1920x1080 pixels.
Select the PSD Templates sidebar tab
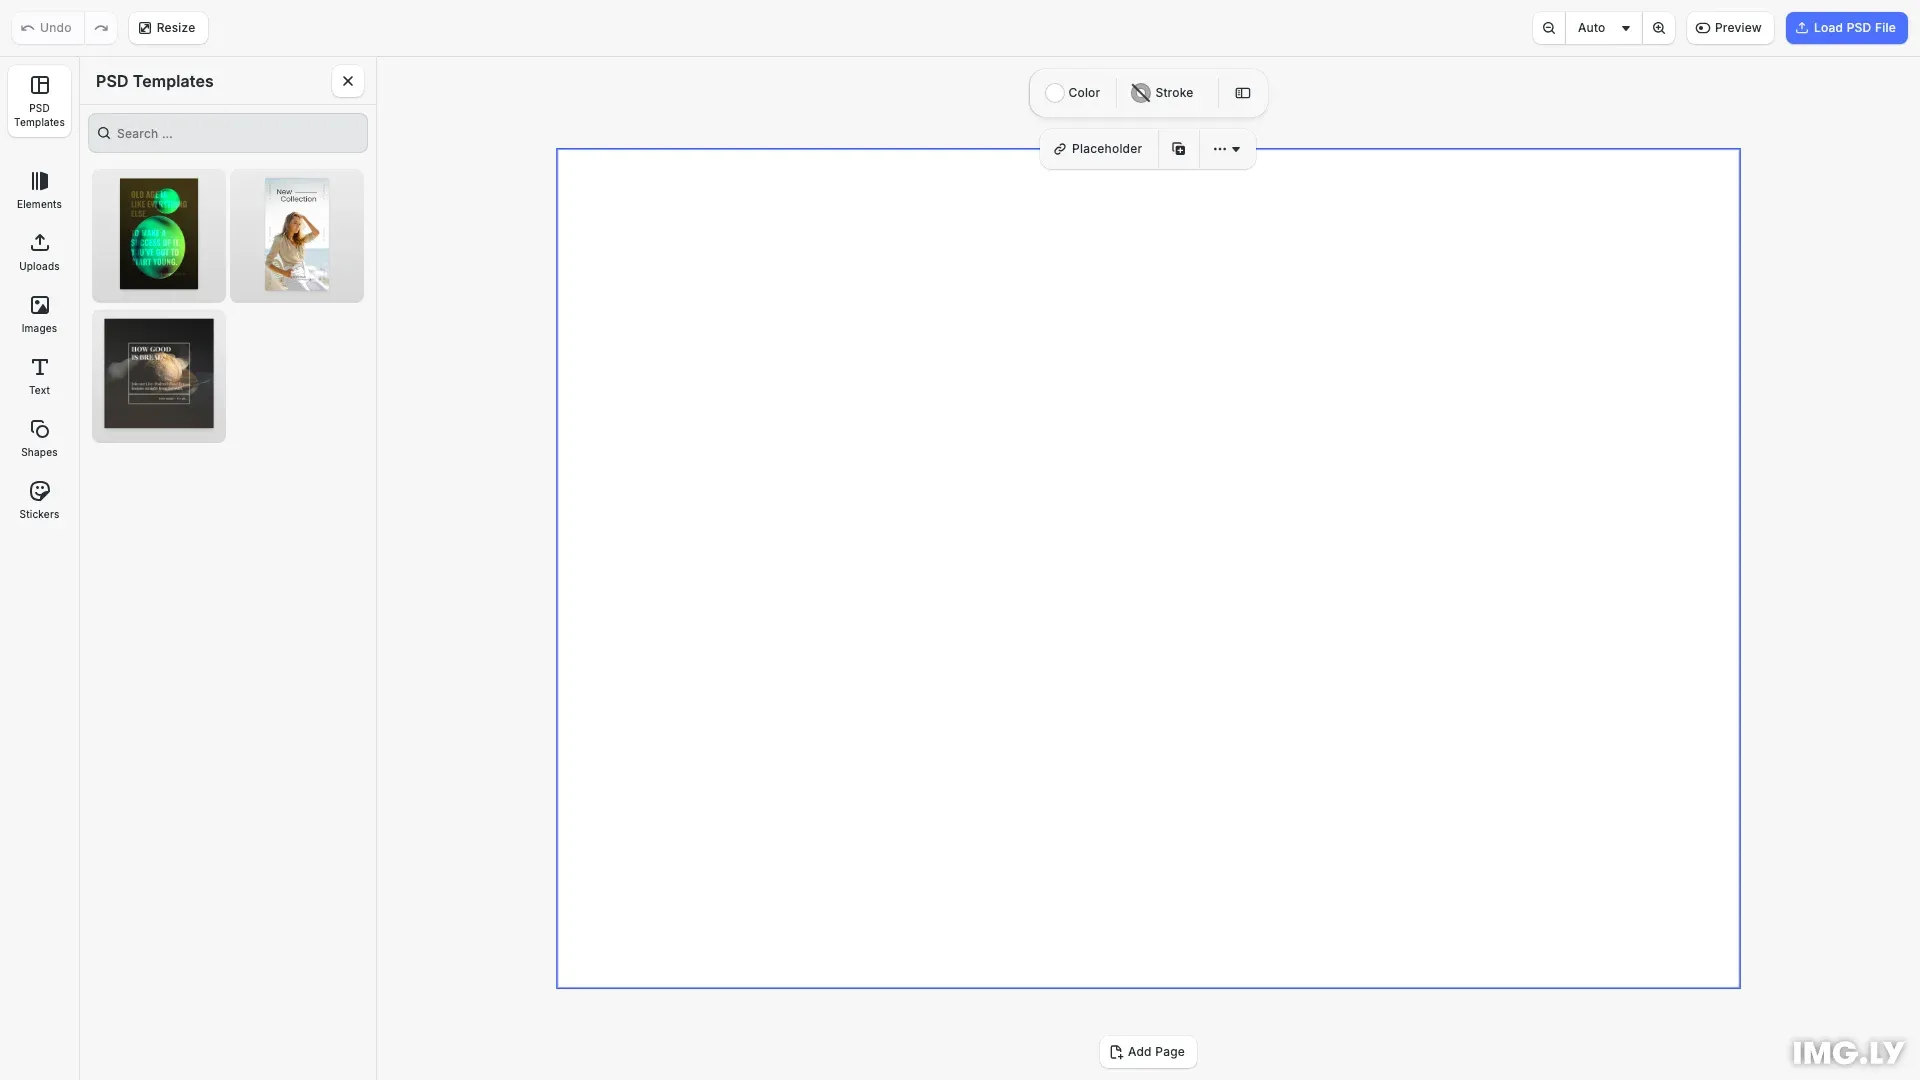[39, 101]
